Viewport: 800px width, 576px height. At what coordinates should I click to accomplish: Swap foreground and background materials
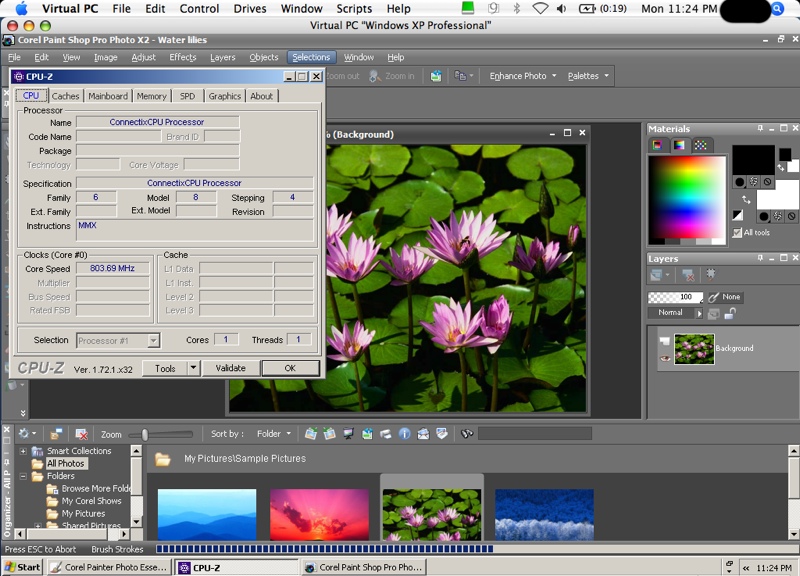point(746,199)
